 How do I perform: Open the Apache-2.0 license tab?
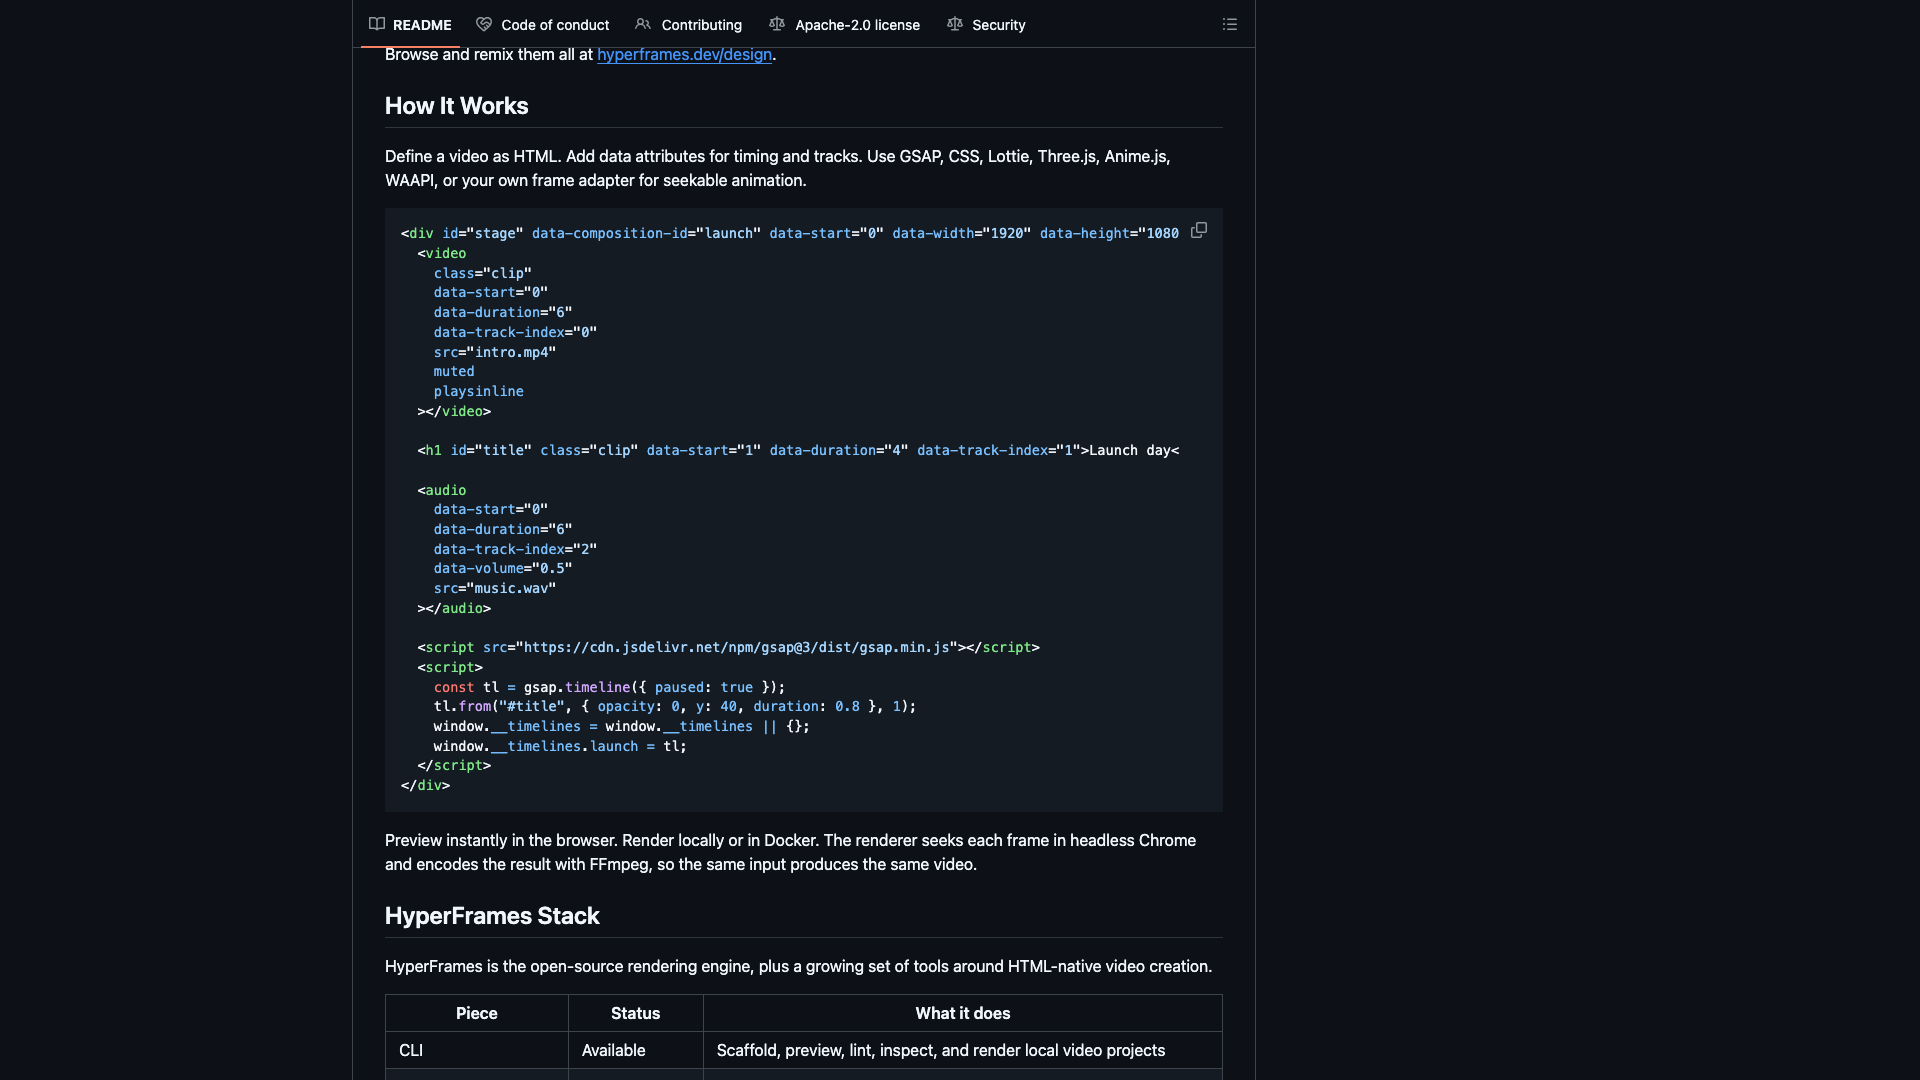click(845, 24)
